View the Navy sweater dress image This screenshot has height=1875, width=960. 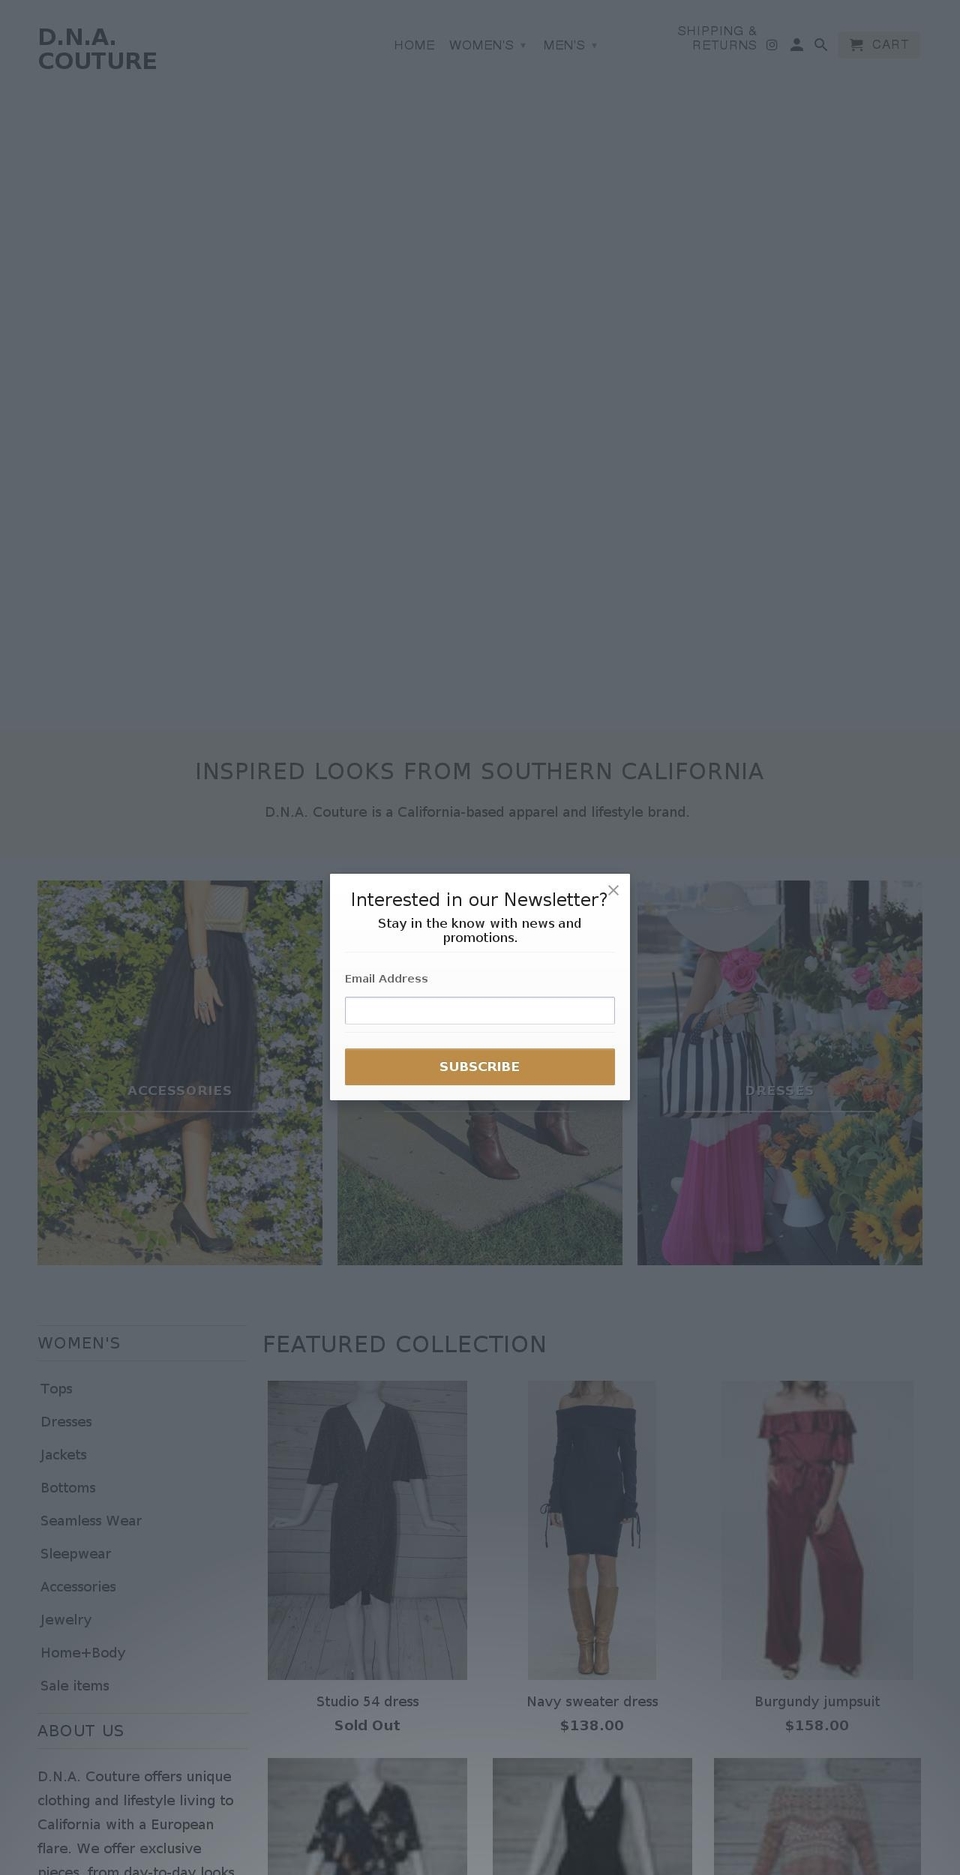592,1530
